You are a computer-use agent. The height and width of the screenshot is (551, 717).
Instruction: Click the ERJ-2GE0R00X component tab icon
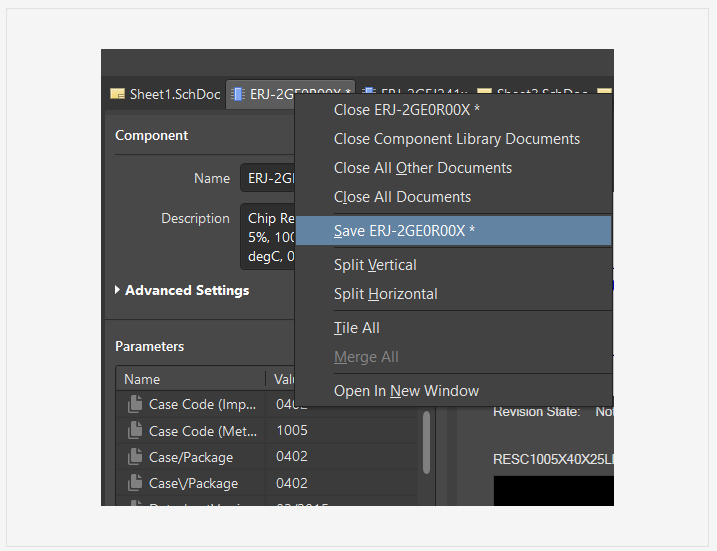point(237,94)
